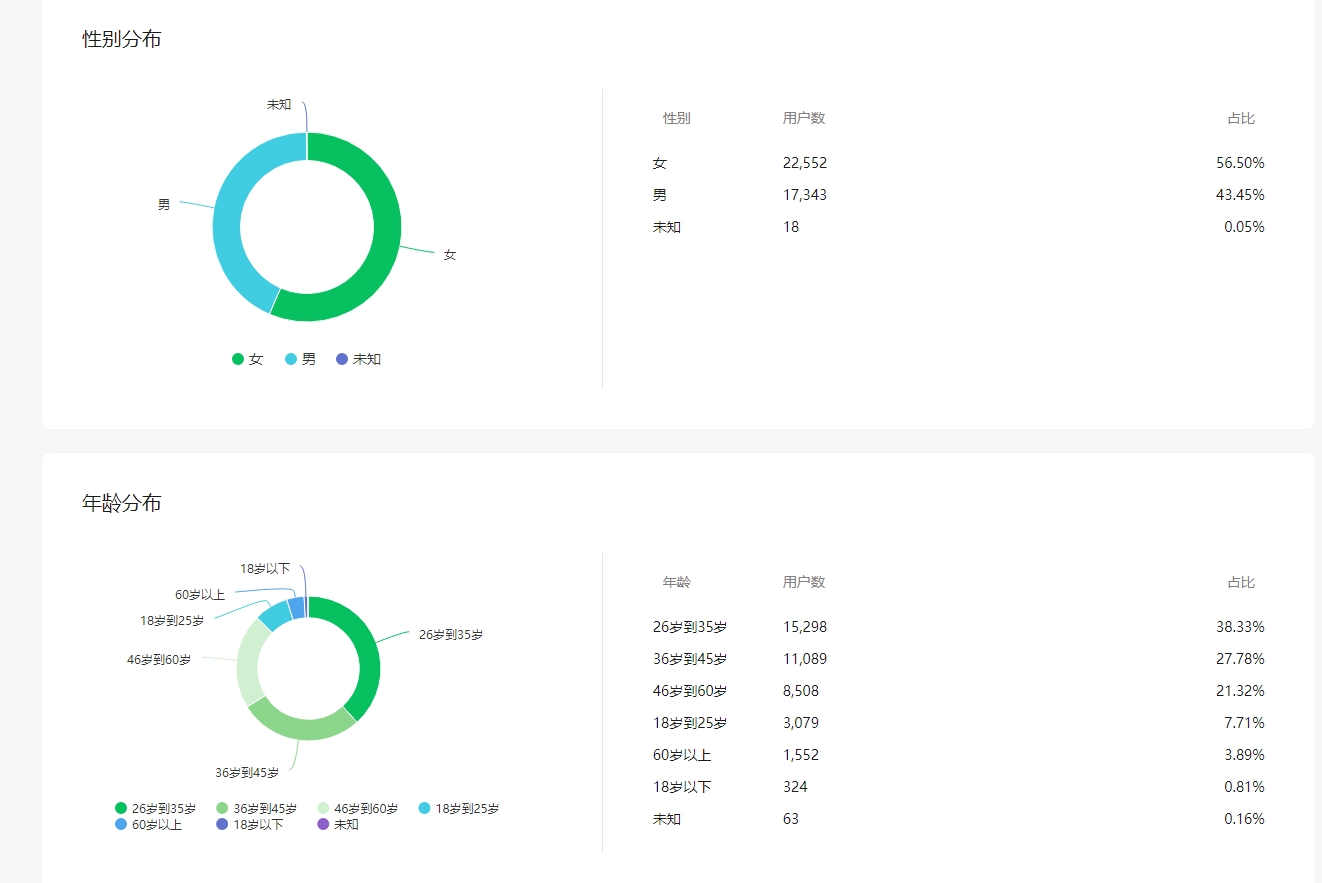Select the 15,298 user count cell

pos(805,627)
